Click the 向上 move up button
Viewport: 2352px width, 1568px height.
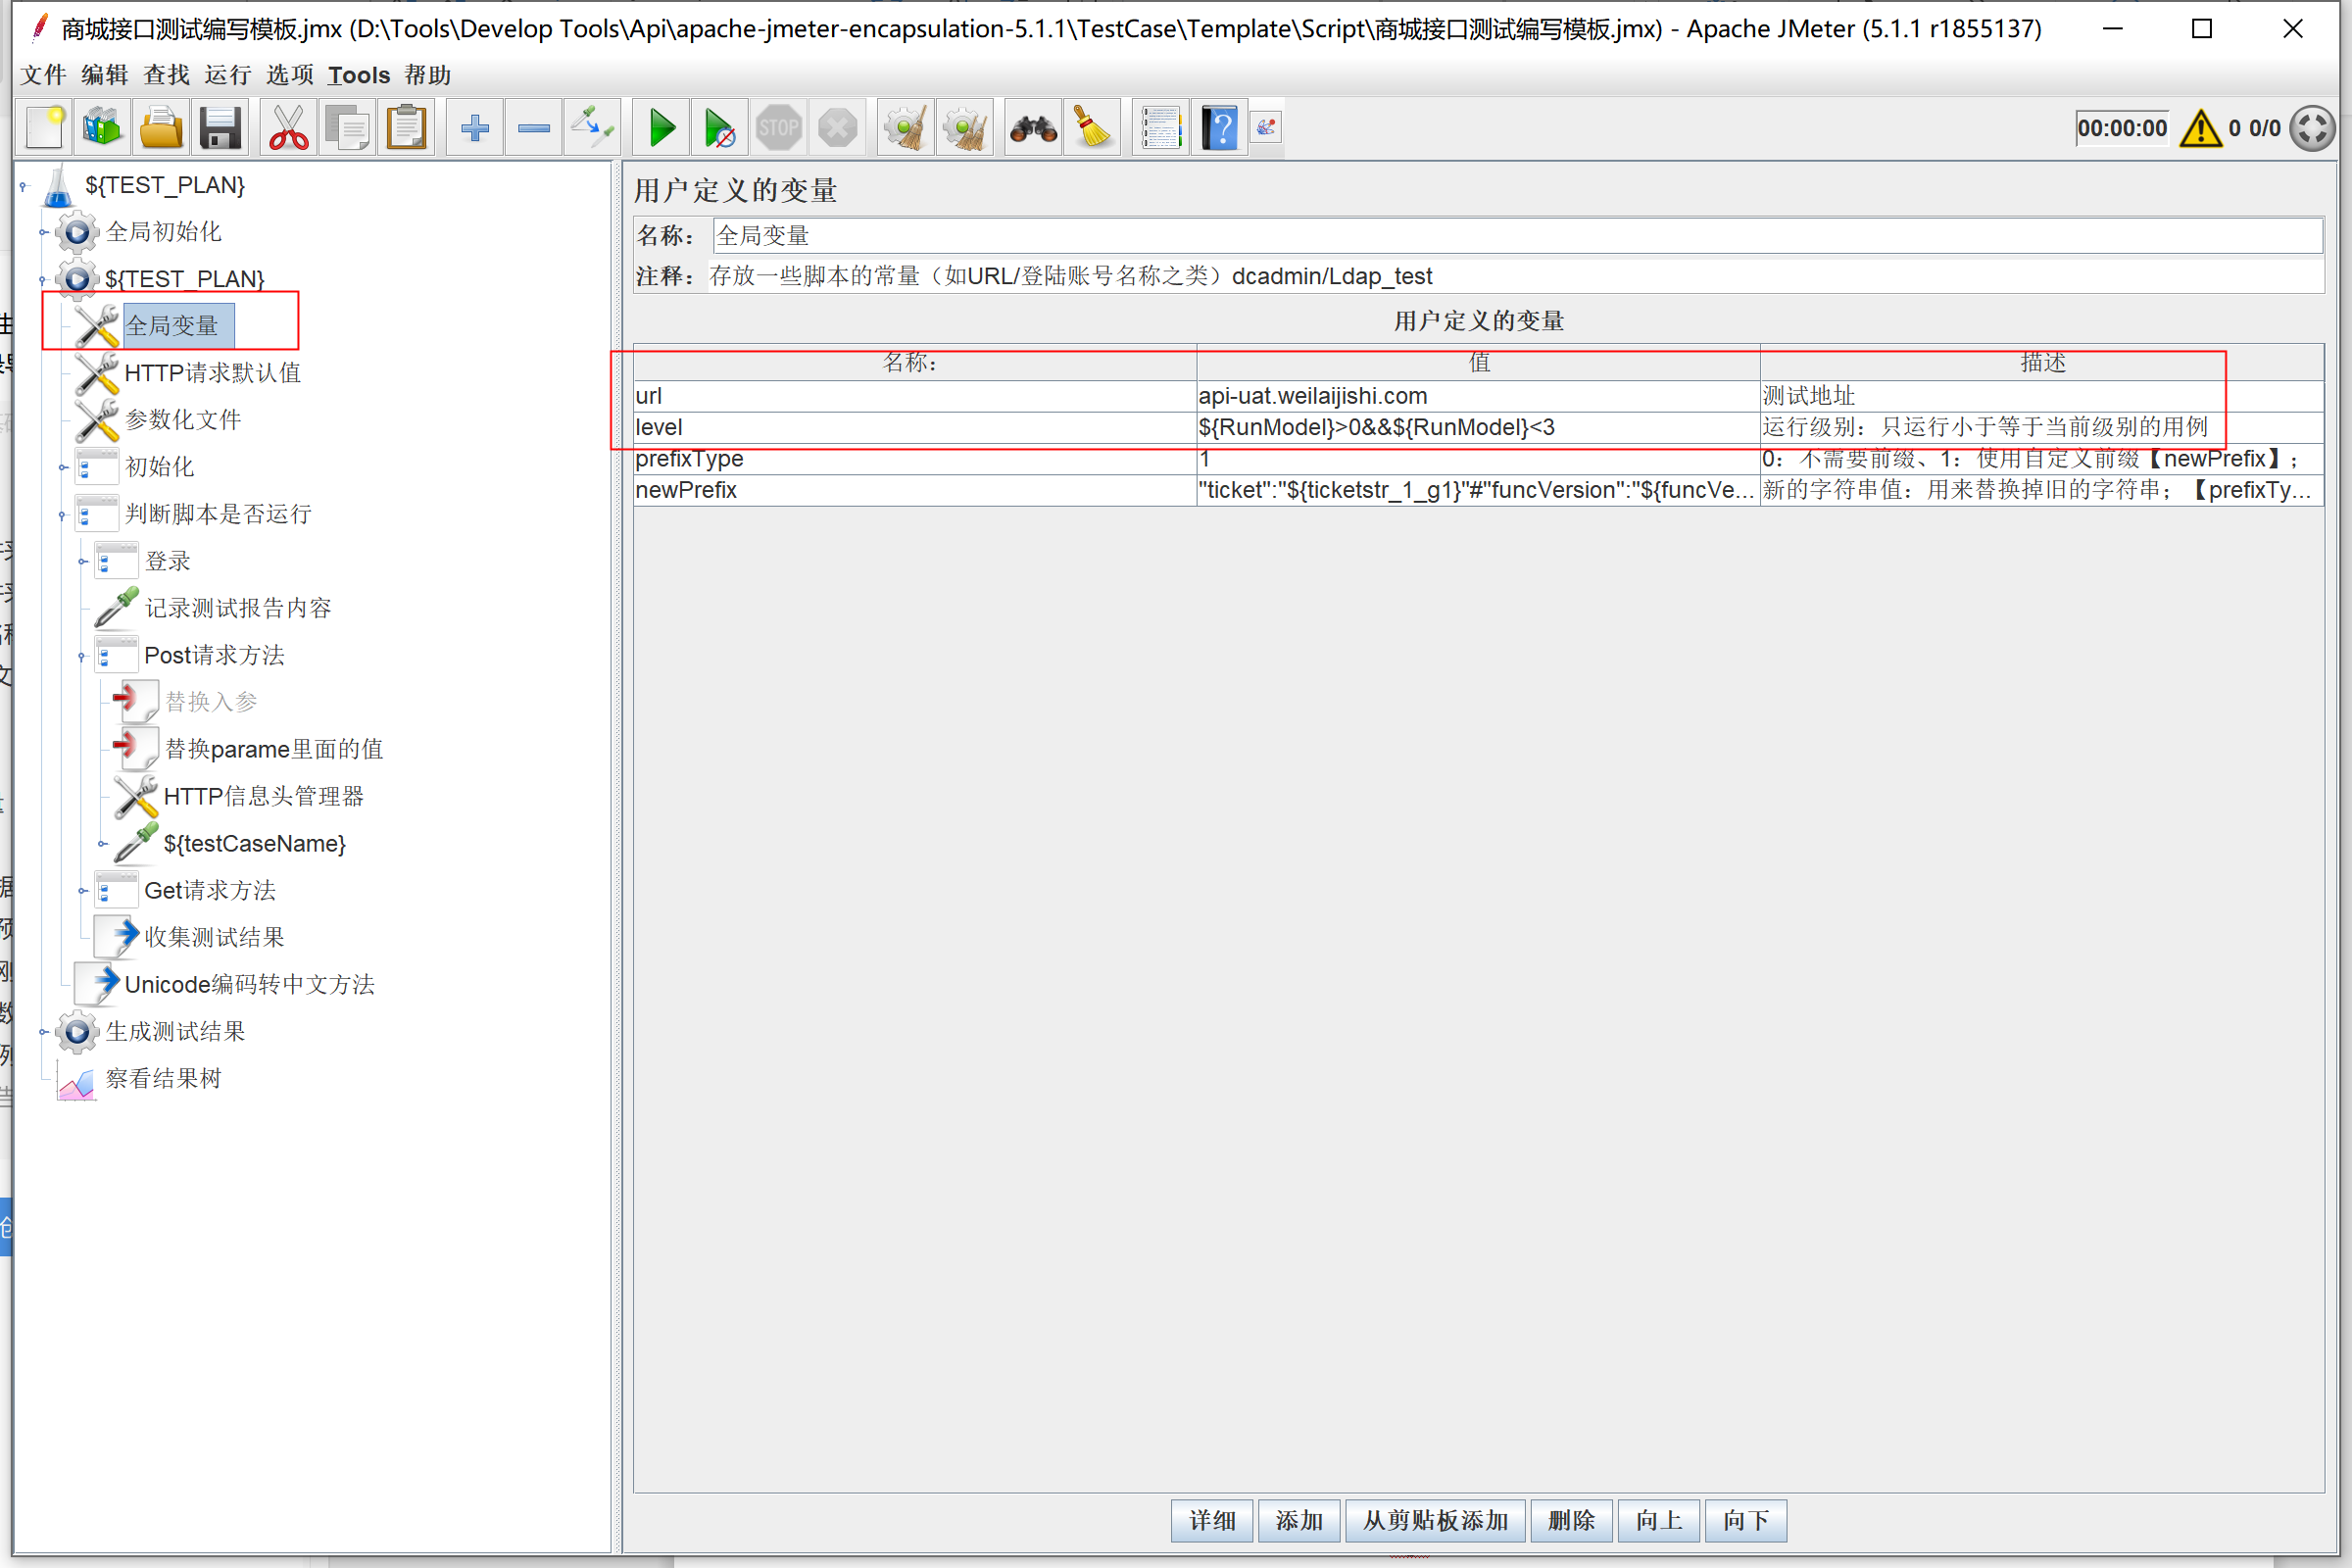click(1658, 1521)
